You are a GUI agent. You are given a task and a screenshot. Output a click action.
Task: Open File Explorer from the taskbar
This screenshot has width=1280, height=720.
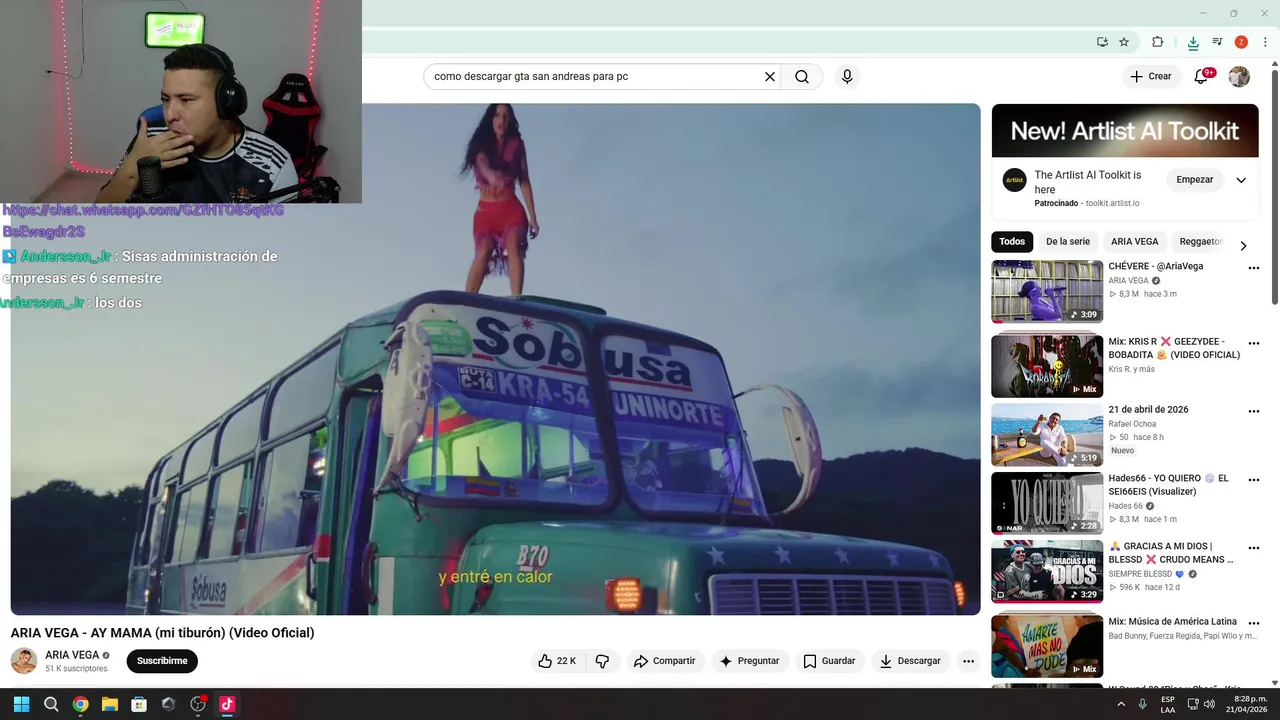click(x=110, y=704)
